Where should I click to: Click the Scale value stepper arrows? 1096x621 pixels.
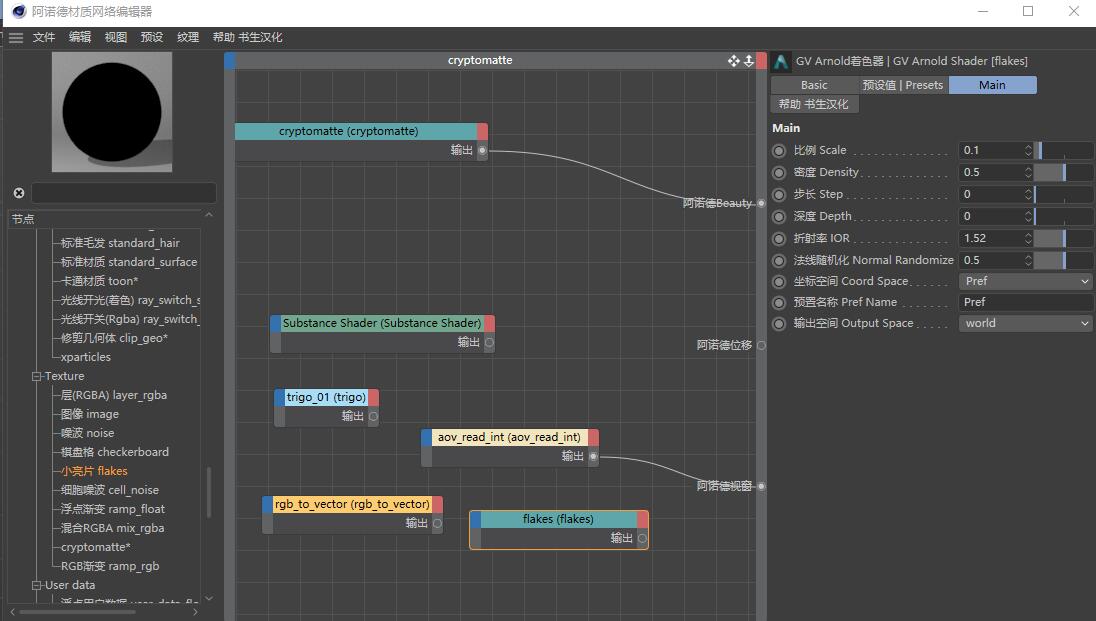click(x=1028, y=150)
